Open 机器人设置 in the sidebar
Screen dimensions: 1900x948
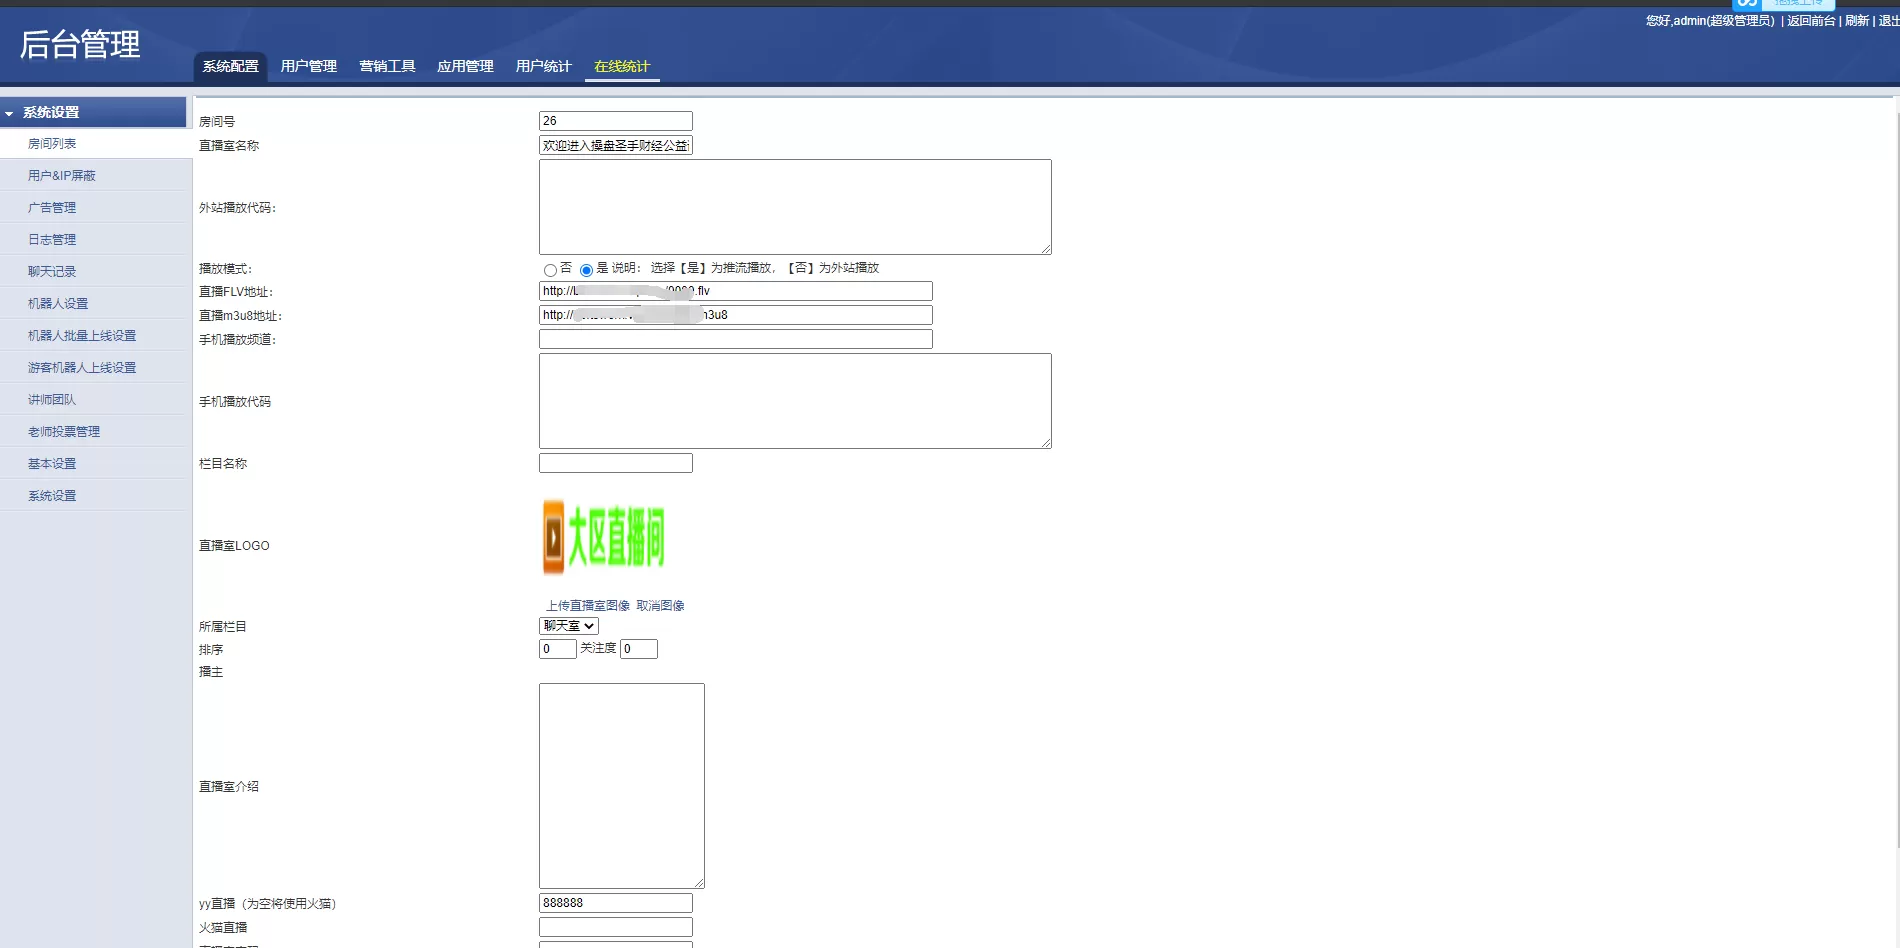[x=58, y=304]
